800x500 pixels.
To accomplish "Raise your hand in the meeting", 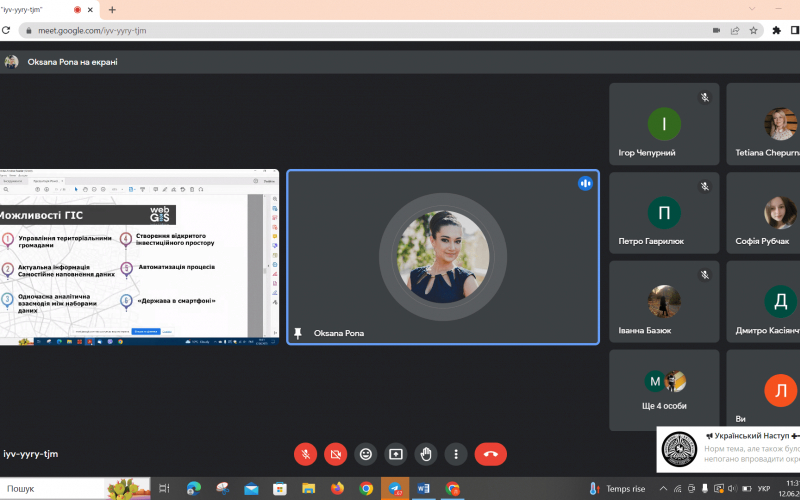I will click(x=425, y=453).
